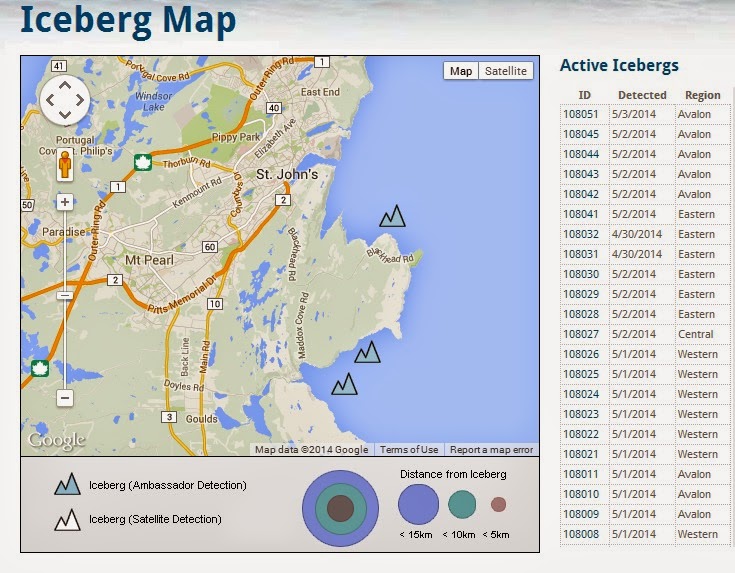Click the Google logo on the map
The image size is (735, 573).
tap(56, 441)
